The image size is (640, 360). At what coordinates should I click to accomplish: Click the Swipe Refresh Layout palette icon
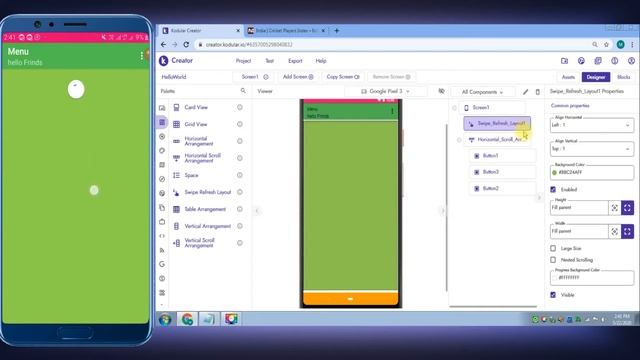click(x=176, y=192)
